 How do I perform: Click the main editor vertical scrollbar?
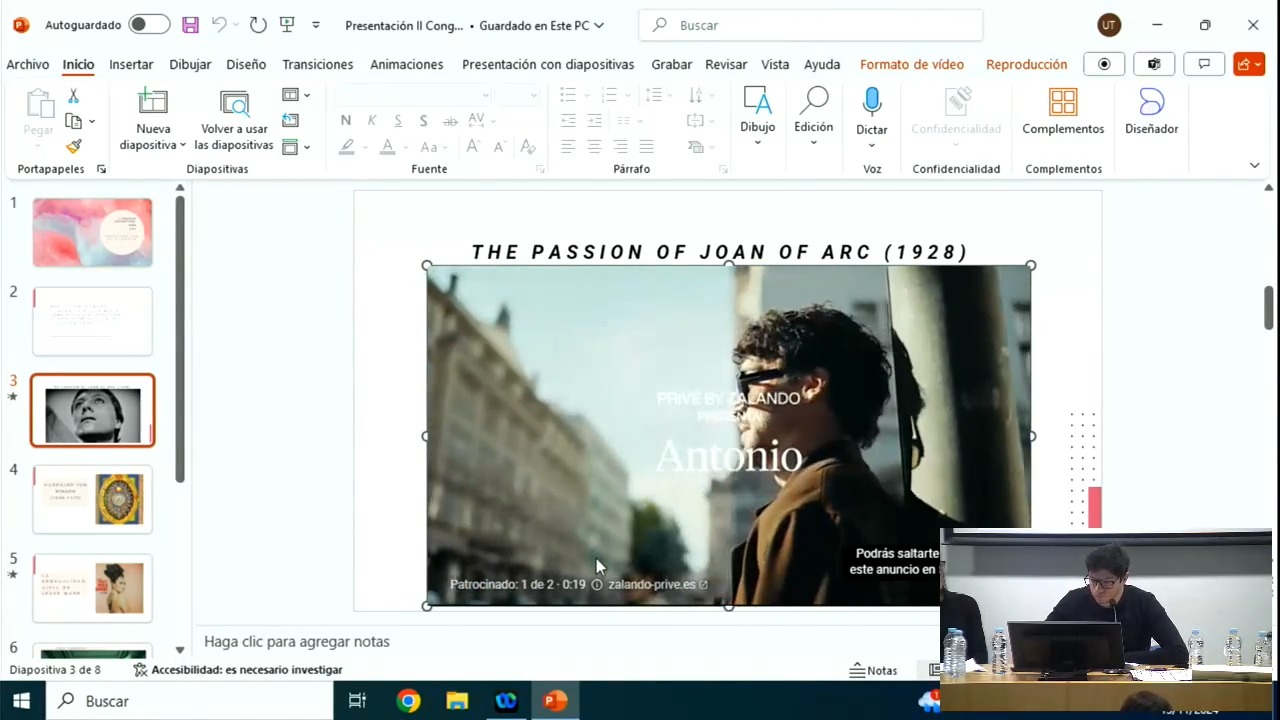(1268, 310)
